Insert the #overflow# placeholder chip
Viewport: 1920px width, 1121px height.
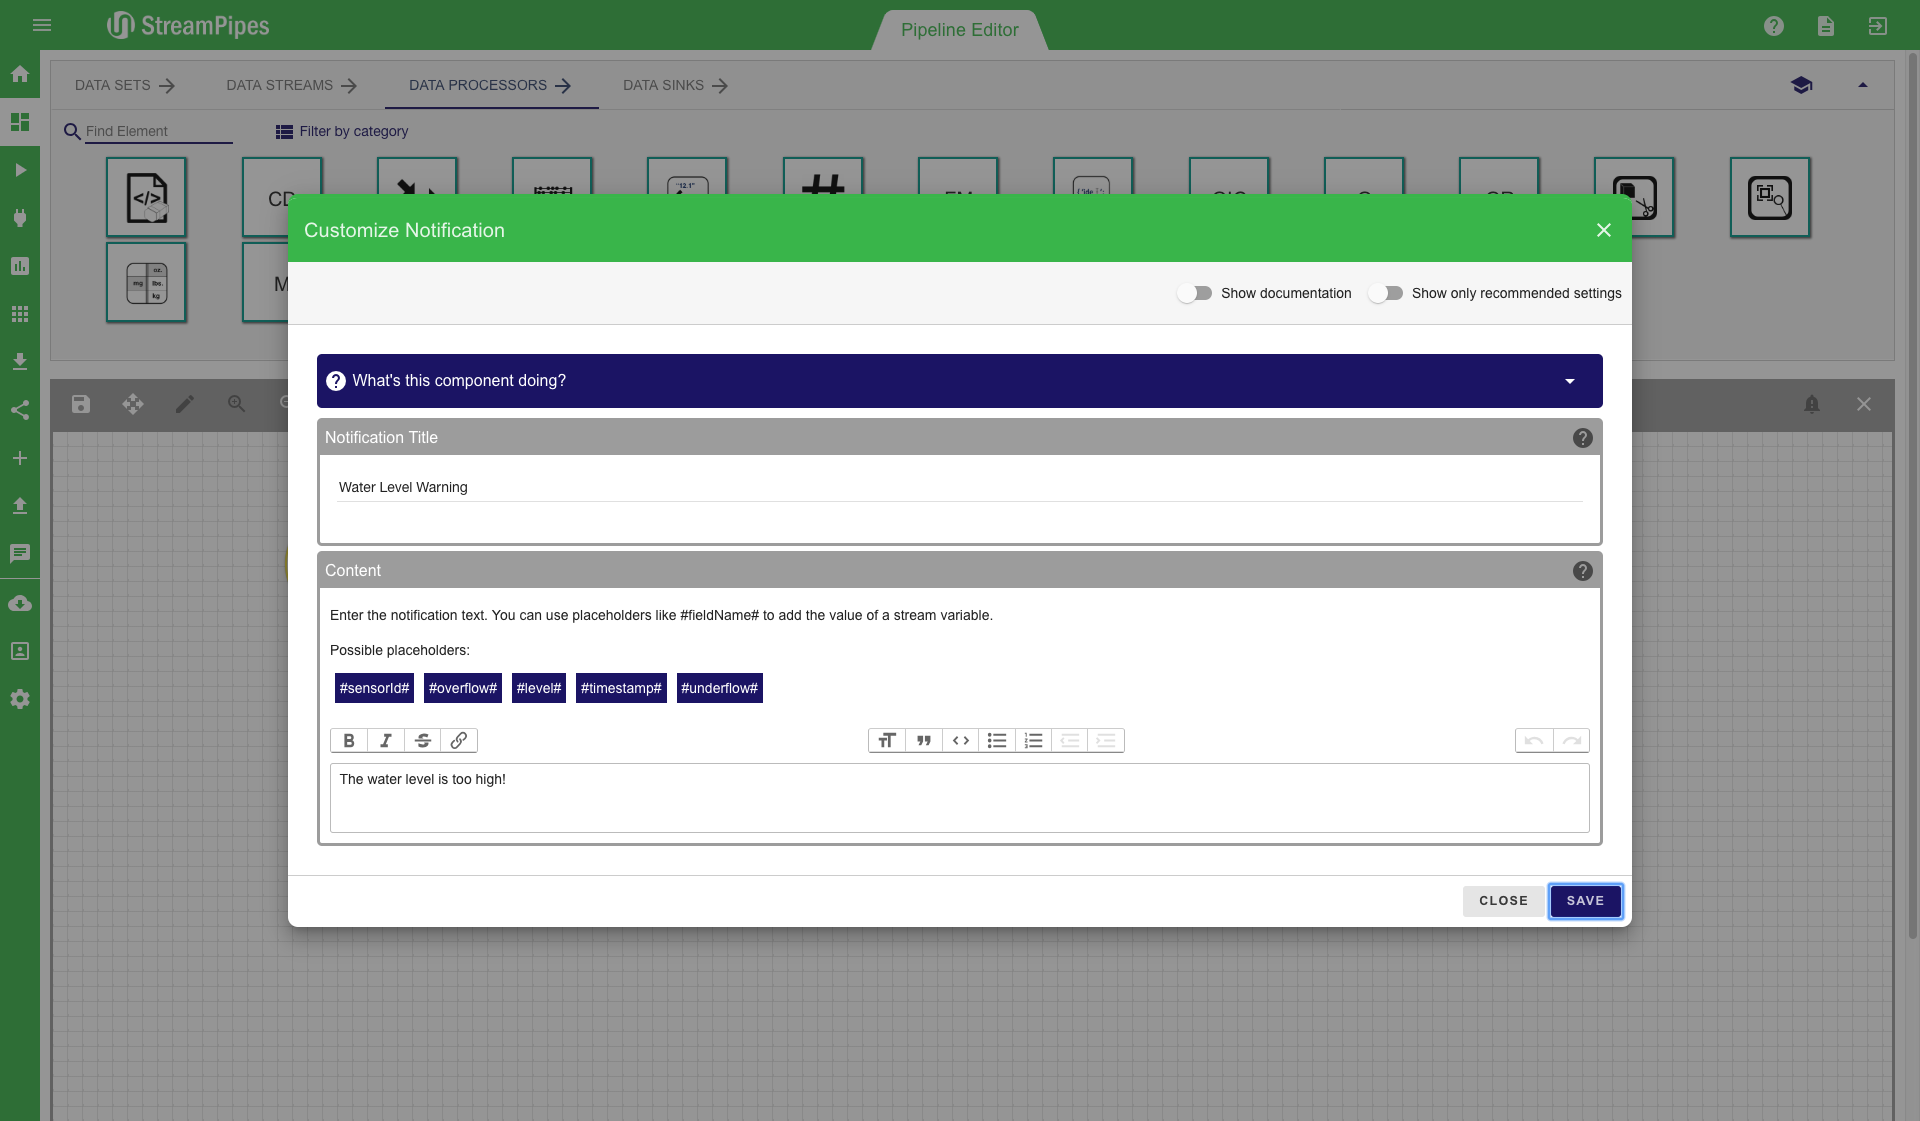(462, 688)
